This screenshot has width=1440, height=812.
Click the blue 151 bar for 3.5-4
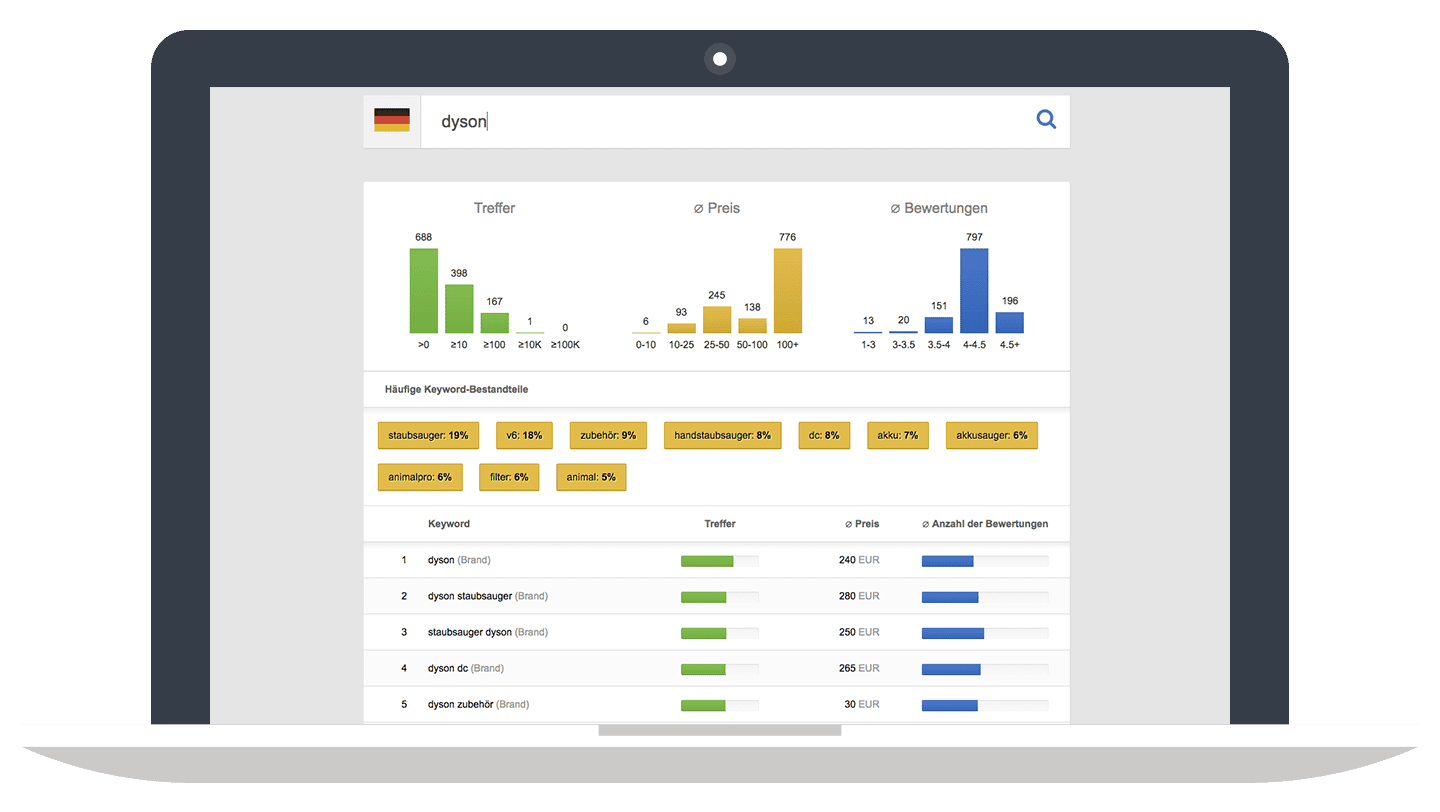pyautogui.click(x=939, y=325)
